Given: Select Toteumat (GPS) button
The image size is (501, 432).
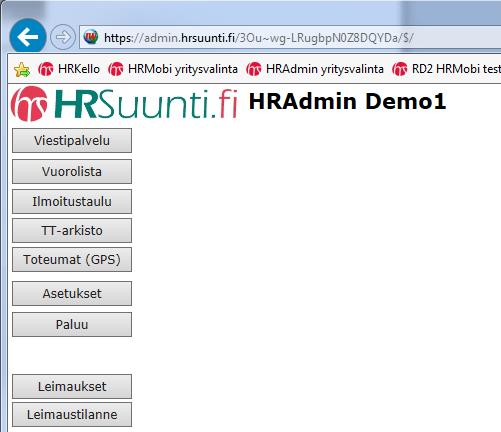Looking at the screenshot, I should coord(72,259).
